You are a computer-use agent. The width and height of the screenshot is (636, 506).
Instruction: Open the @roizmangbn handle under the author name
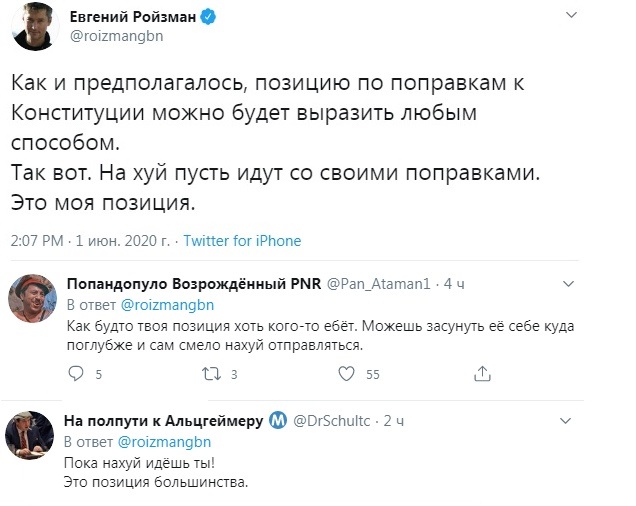[116, 36]
